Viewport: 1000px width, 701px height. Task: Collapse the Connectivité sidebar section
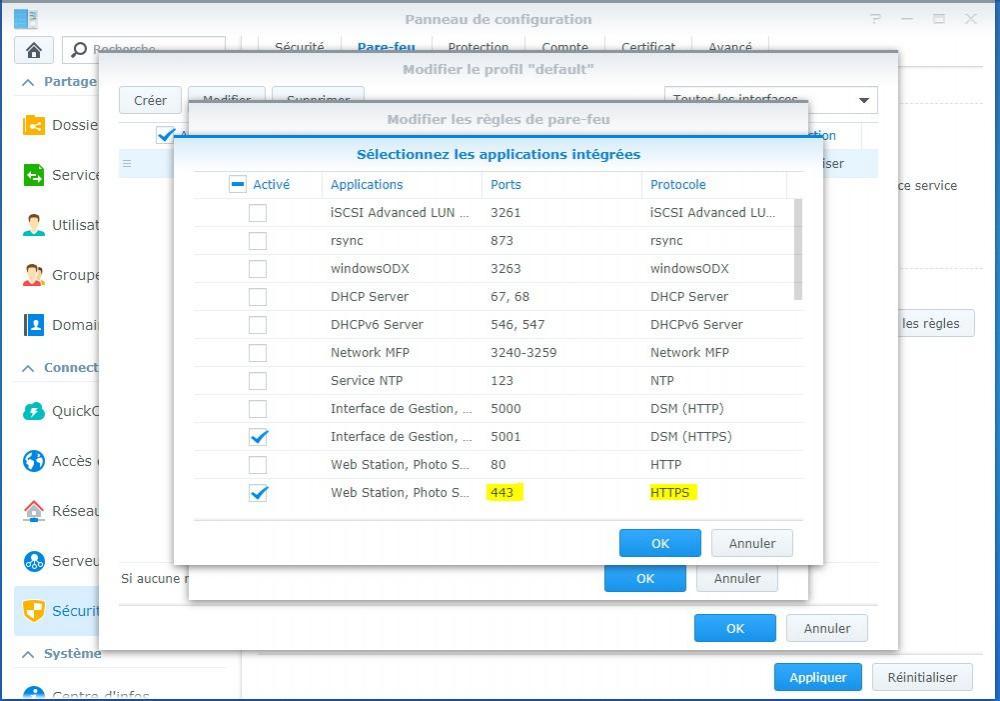click(28, 368)
